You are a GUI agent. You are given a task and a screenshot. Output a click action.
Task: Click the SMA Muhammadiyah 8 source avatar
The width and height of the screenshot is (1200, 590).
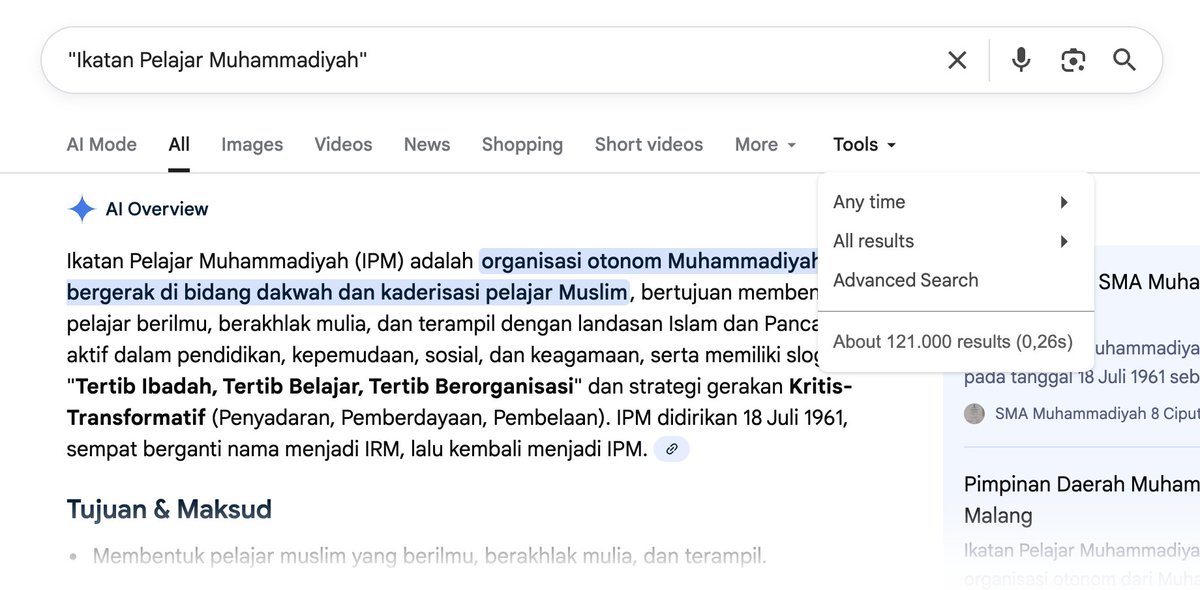(x=974, y=413)
